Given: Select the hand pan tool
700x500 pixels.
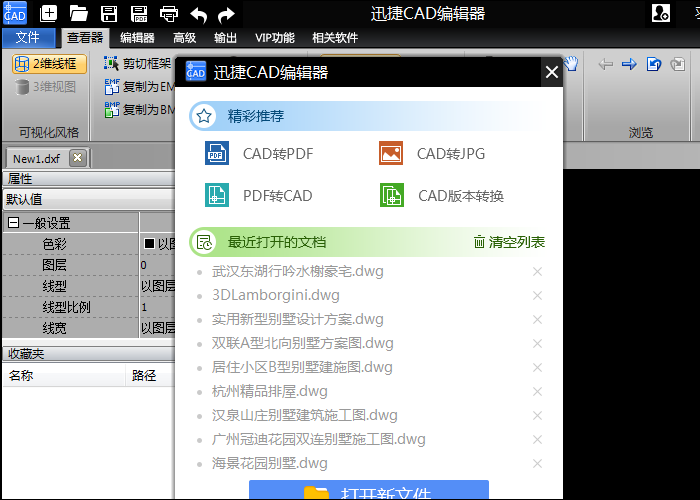Looking at the screenshot, I should (x=571, y=64).
